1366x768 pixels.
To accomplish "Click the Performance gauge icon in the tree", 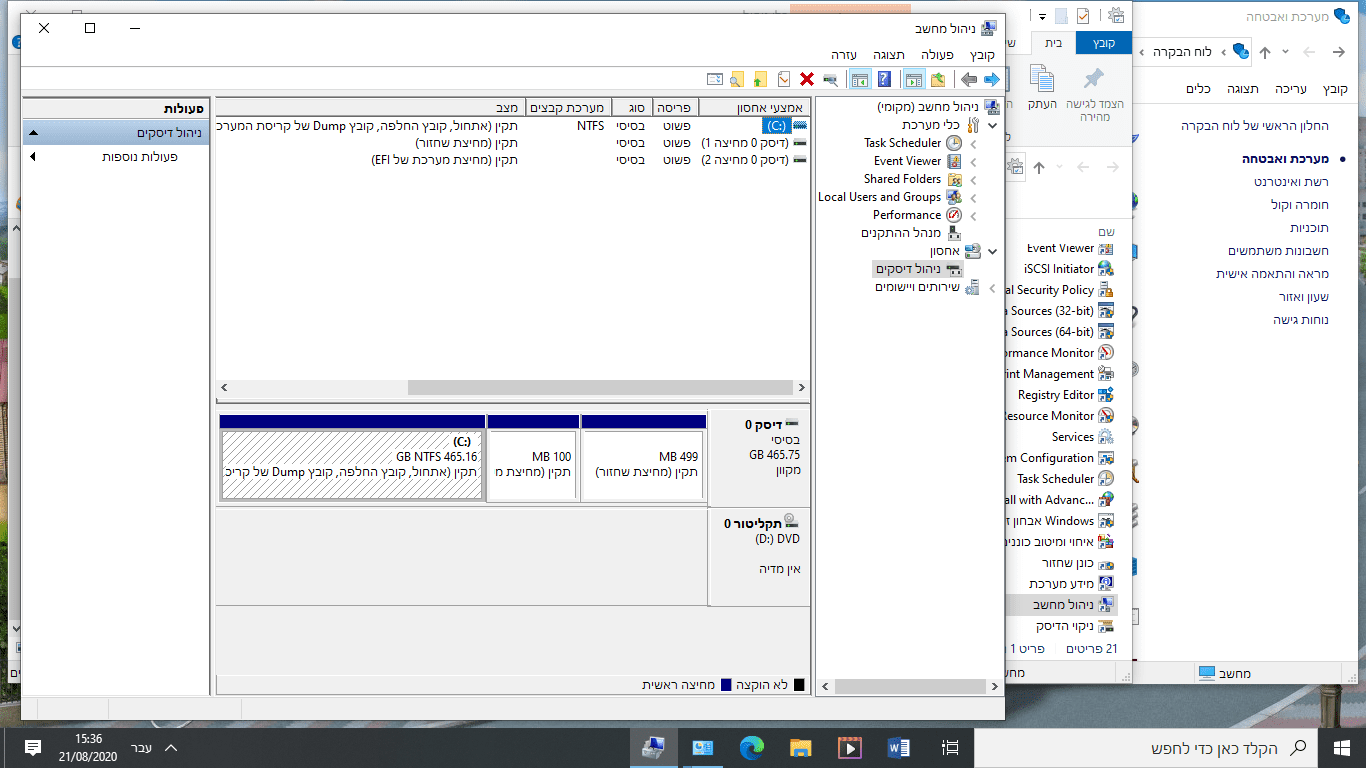I will (954, 215).
